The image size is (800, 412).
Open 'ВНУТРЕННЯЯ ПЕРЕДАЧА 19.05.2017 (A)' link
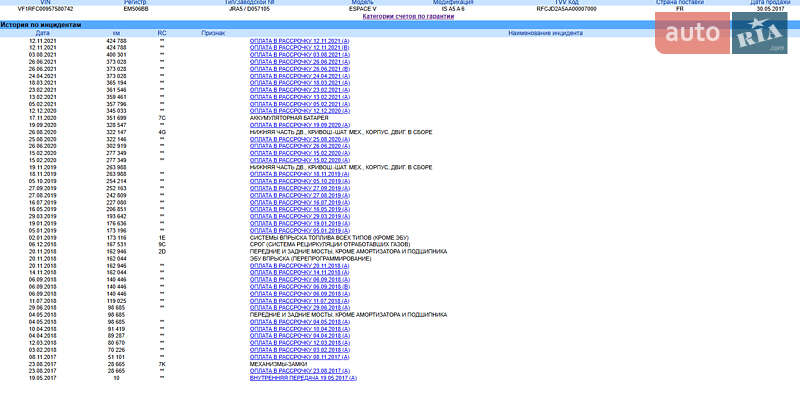[x=303, y=378]
